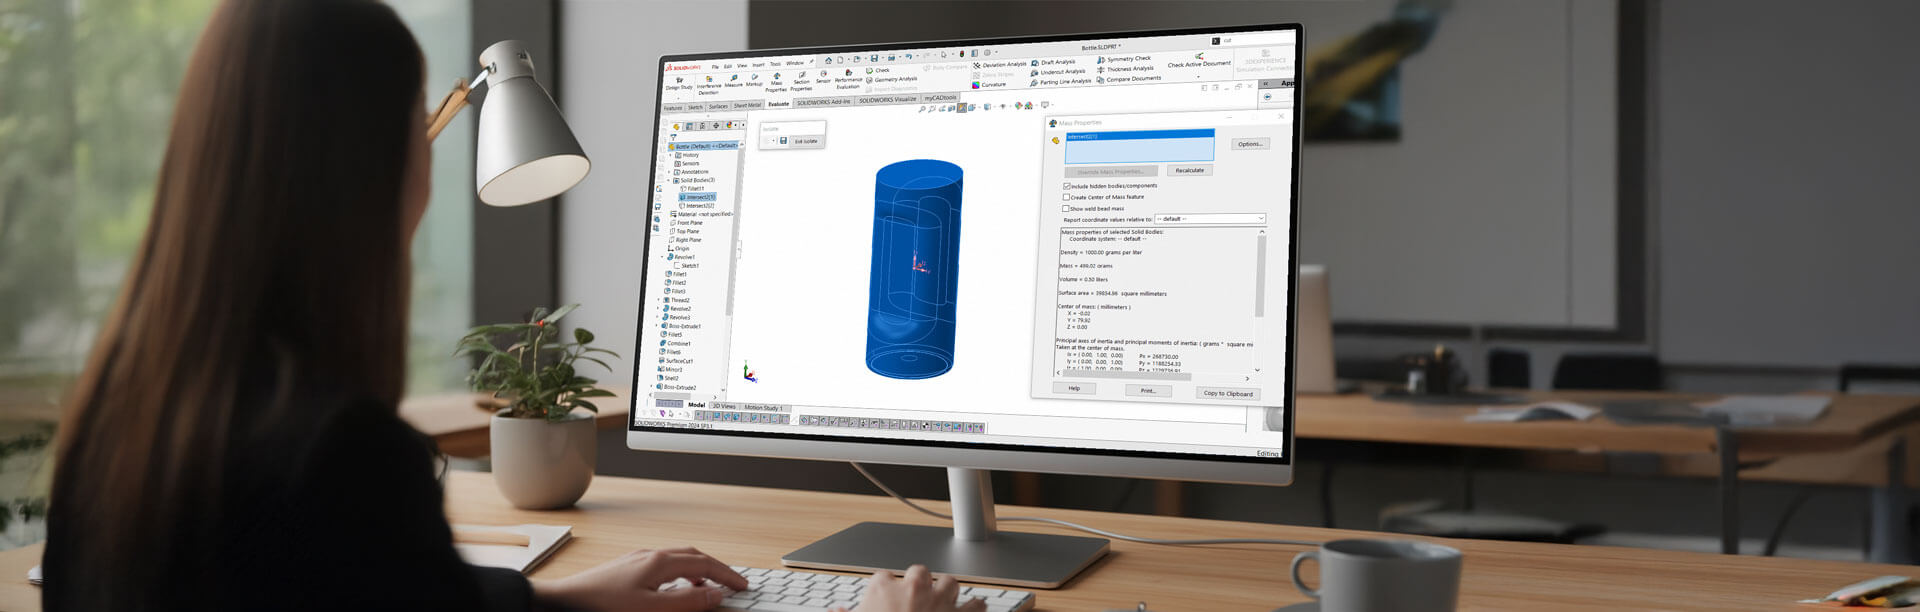The height and width of the screenshot is (612, 1920).
Task: Open the Design Study tool
Action: coord(679,82)
